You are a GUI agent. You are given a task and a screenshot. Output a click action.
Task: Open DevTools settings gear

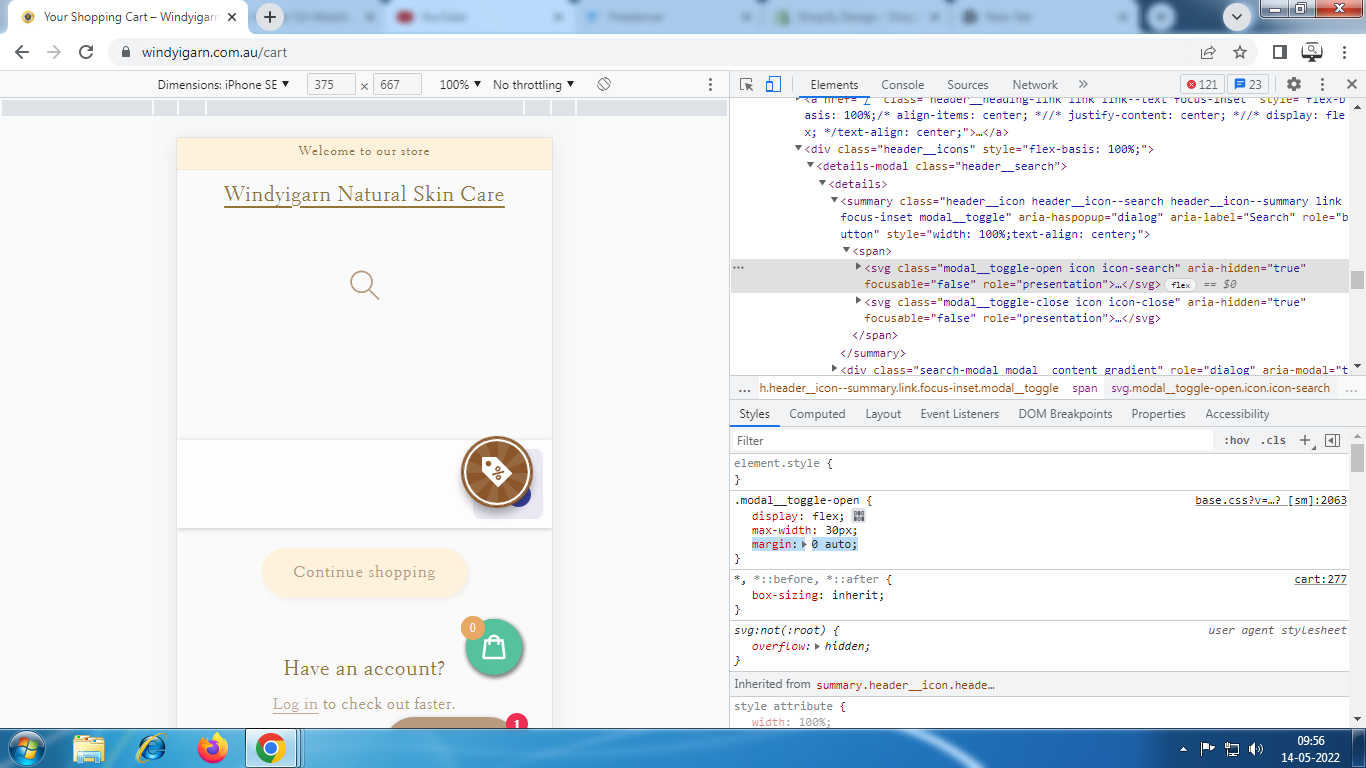point(1294,85)
